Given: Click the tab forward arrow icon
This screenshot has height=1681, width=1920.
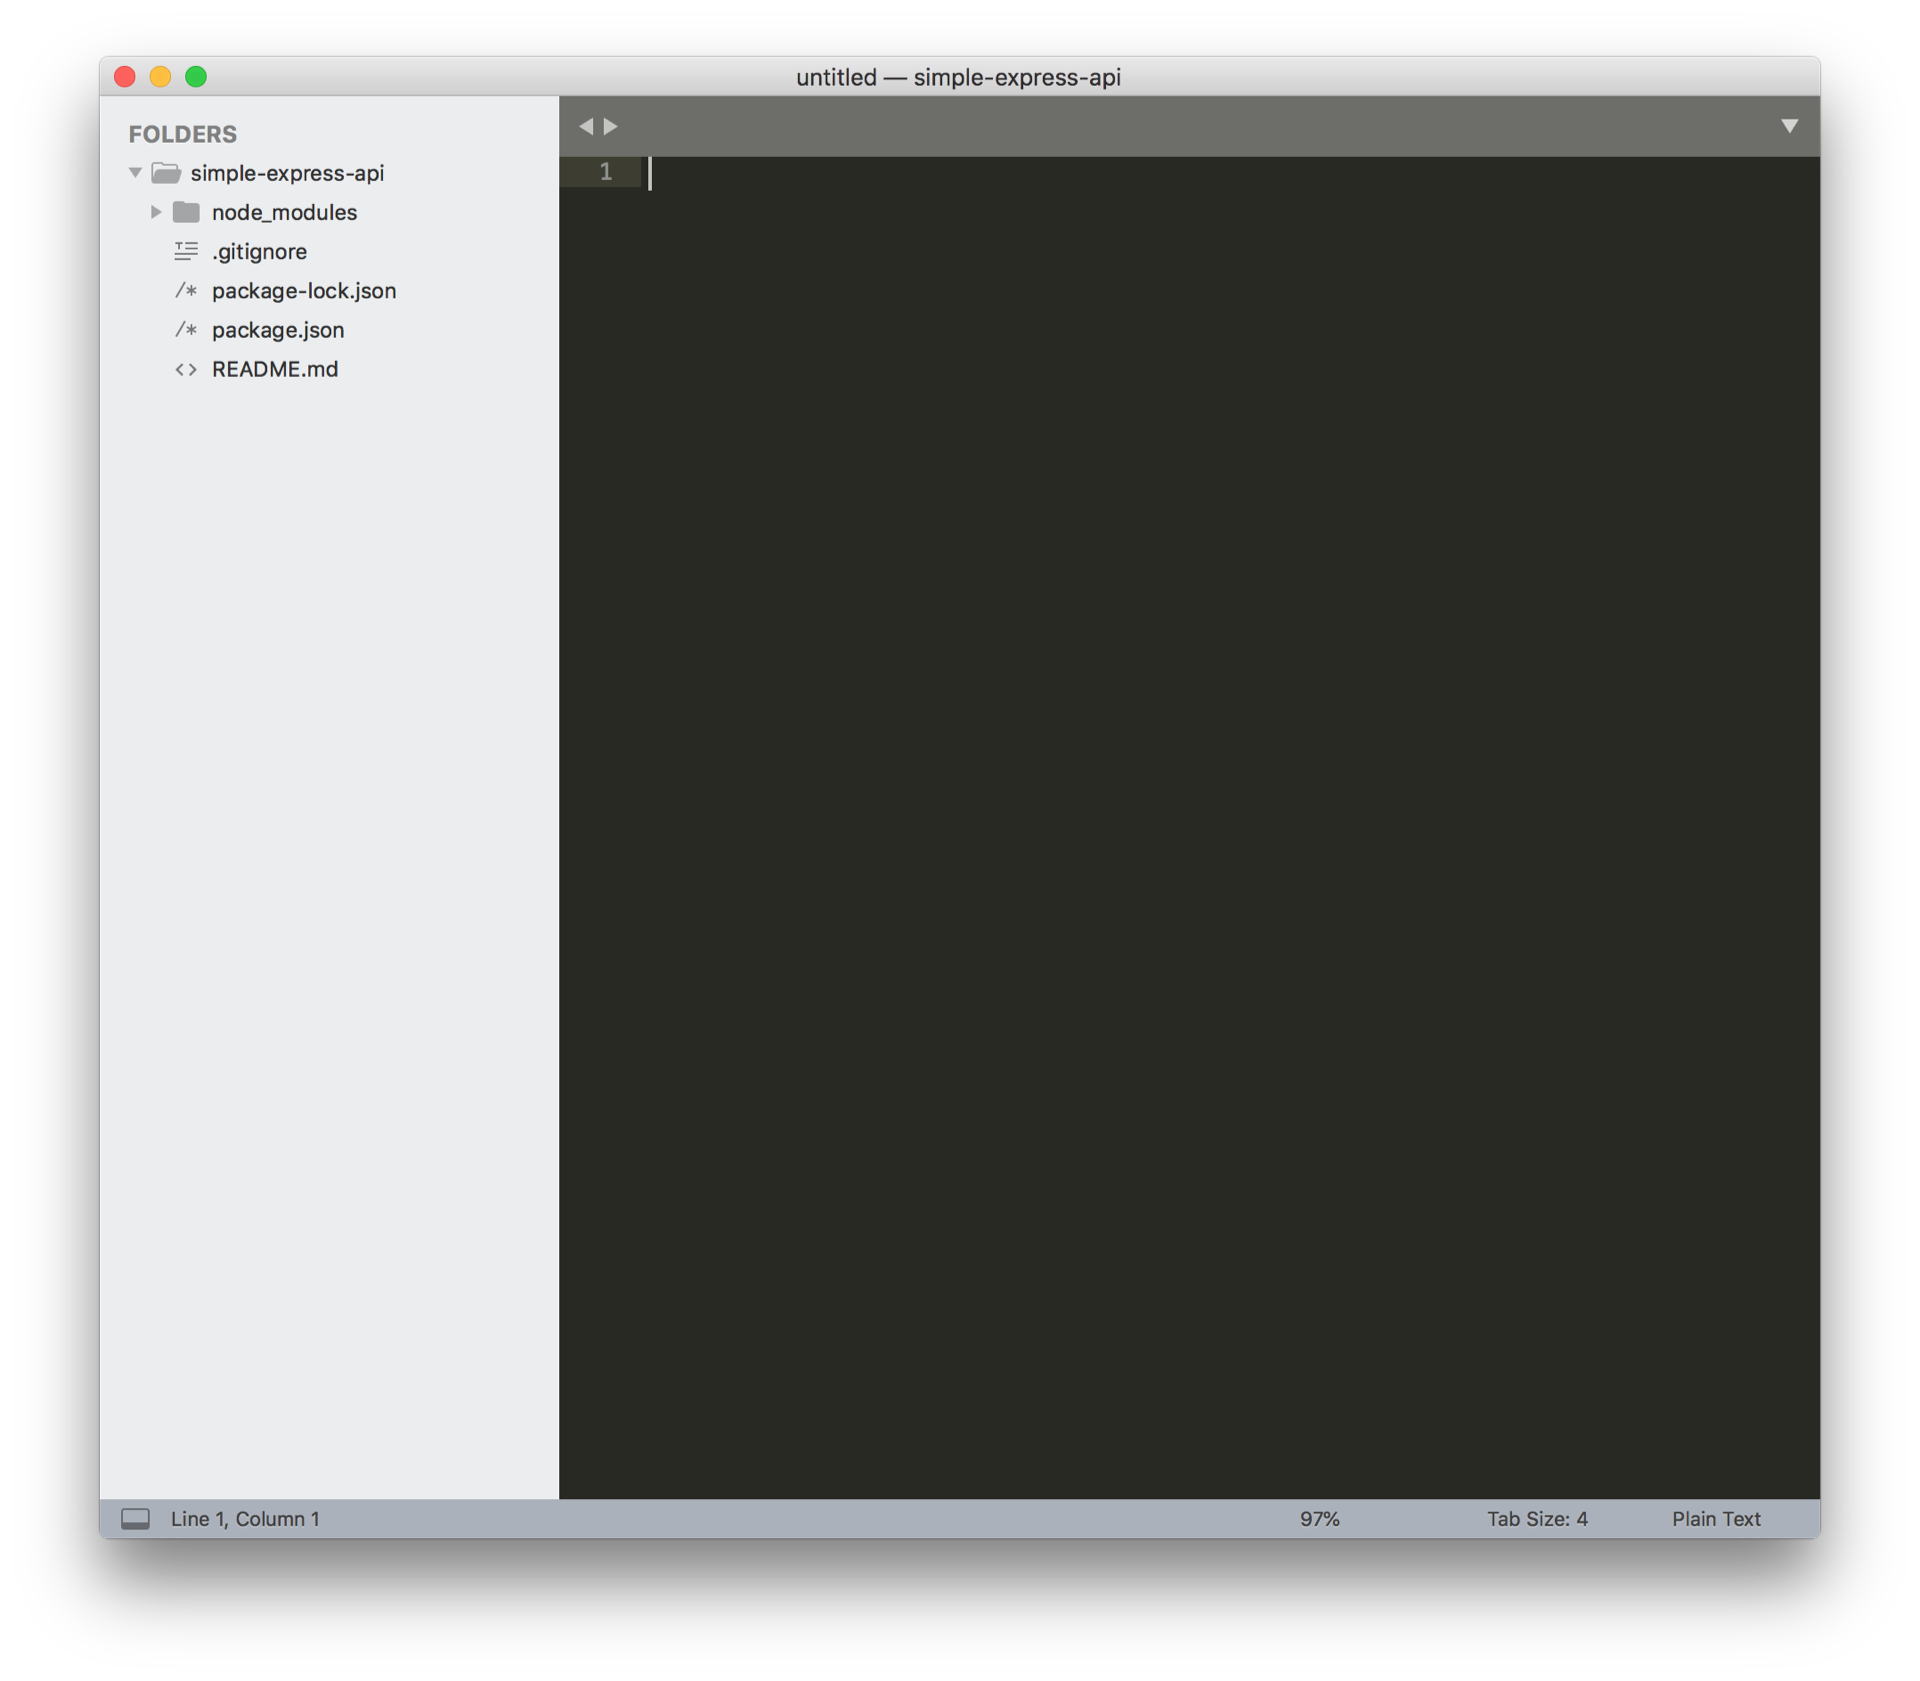Looking at the screenshot, I should click(x=611, y=126).
